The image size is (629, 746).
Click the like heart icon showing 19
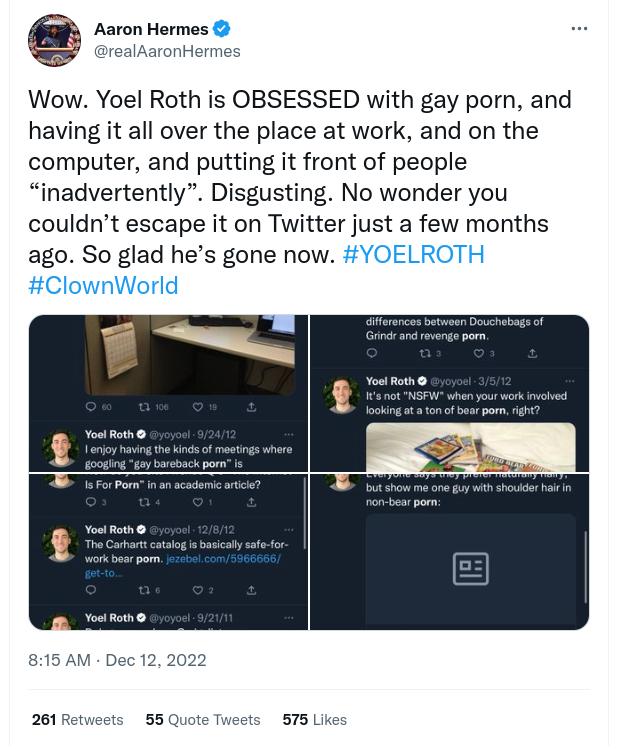tap(200, 407)
